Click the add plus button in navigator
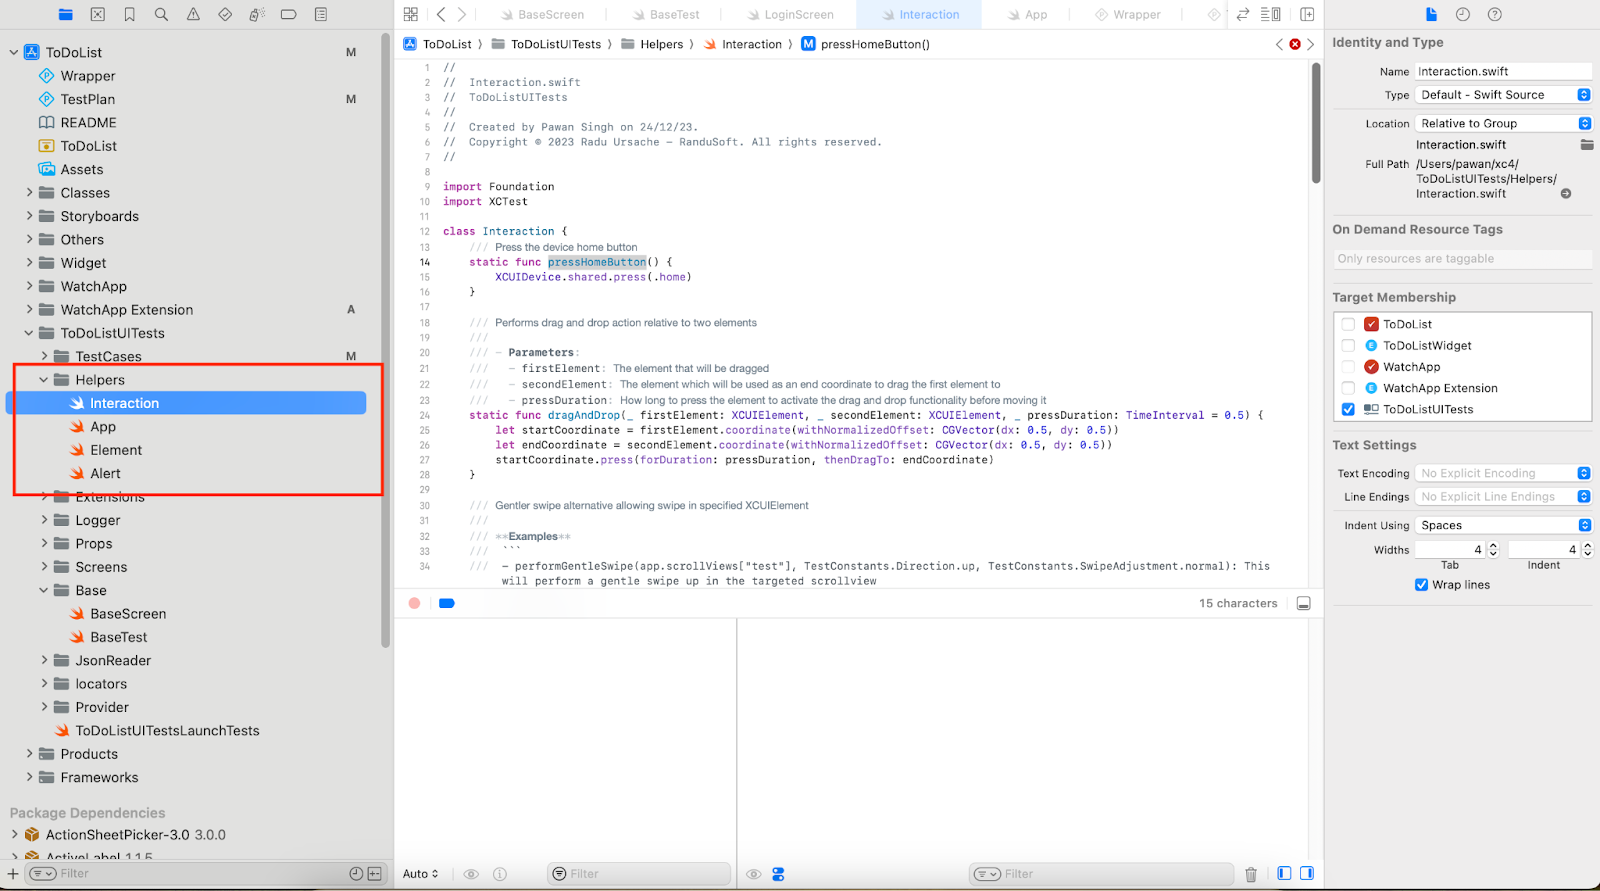Screen dimensions: 1600x891 (13, 874)
